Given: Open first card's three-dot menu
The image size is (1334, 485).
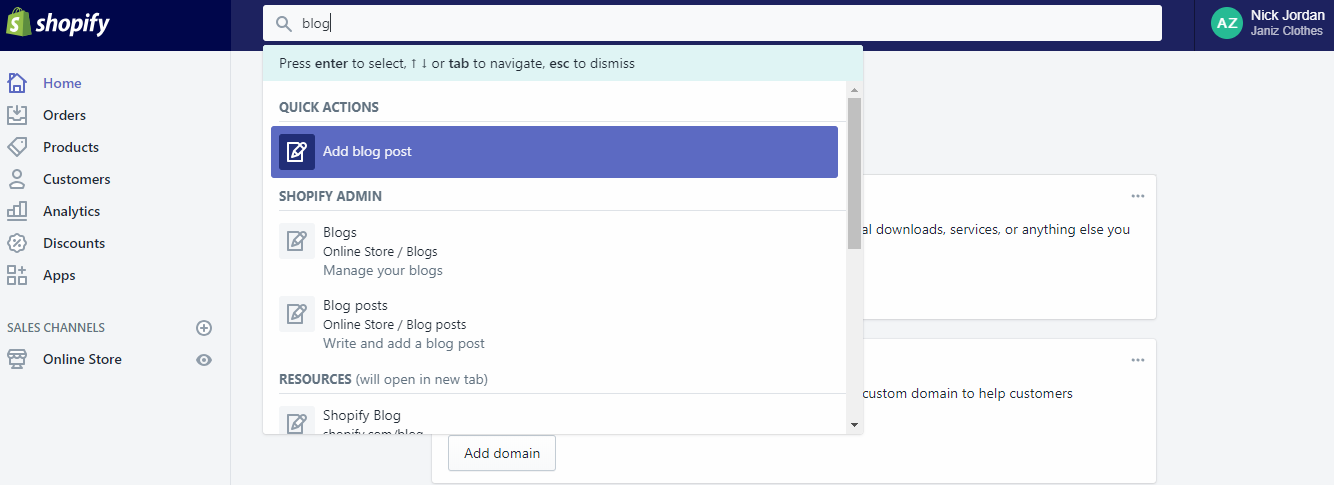Looking at the screenshot, I should coord(1138,196).
